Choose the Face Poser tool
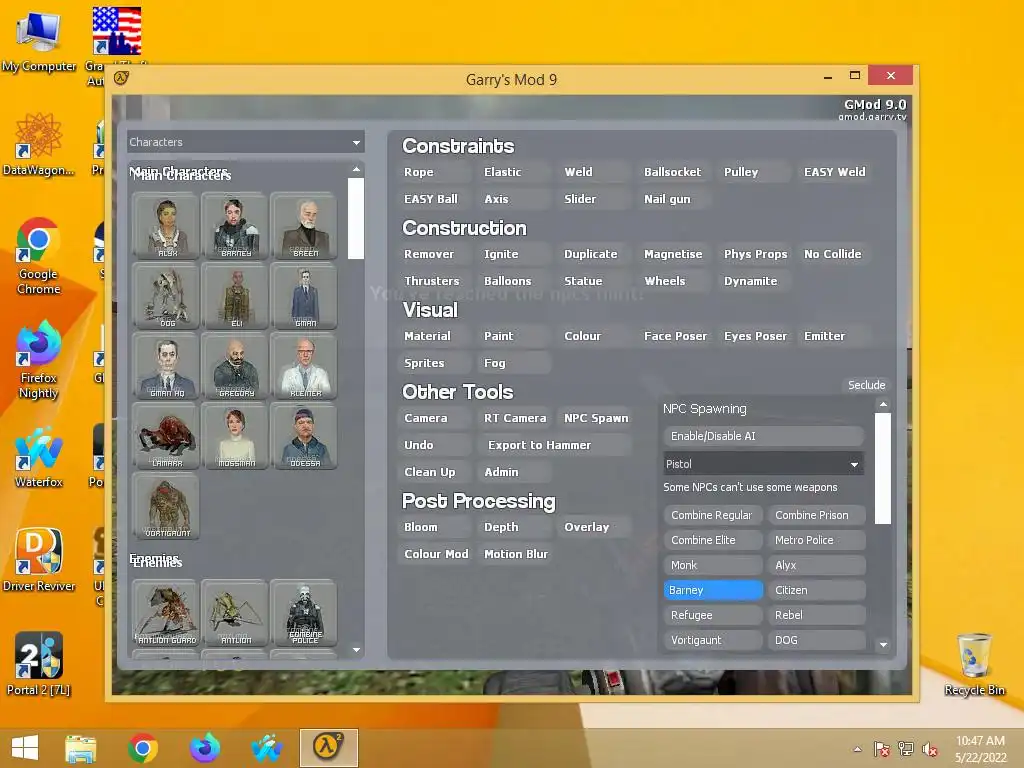This screenshot has height=768, width=1024. coord(675,336)
